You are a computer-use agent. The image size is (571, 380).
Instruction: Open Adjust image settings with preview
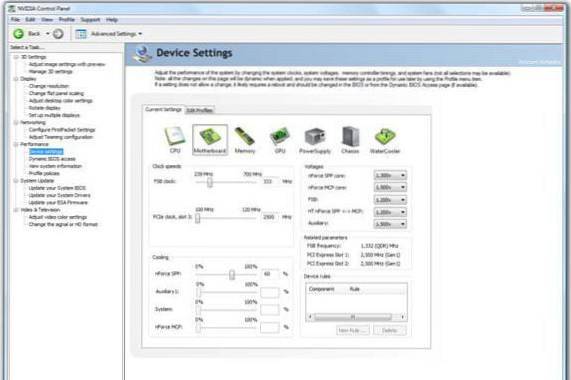tap(67, 64)
